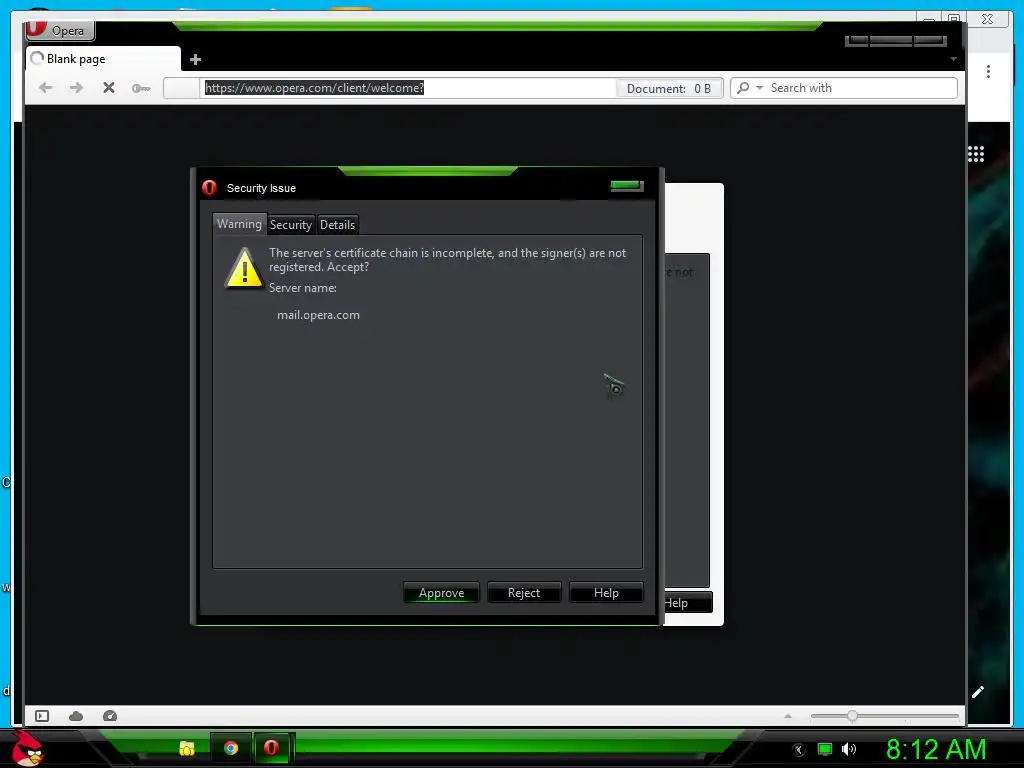Click the mail.opera.com server name
The width and height of the screenshot is (1024, 768).
coord(318,315)
